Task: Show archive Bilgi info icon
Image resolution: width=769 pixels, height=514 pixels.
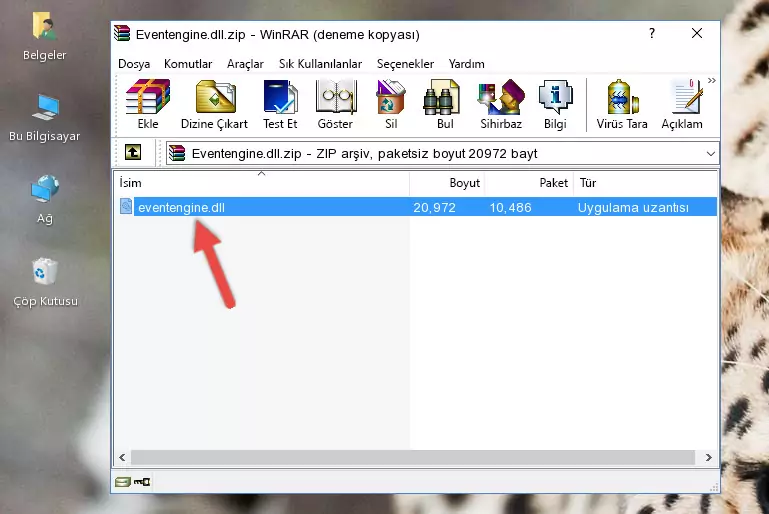Action: tap(555, 104)
